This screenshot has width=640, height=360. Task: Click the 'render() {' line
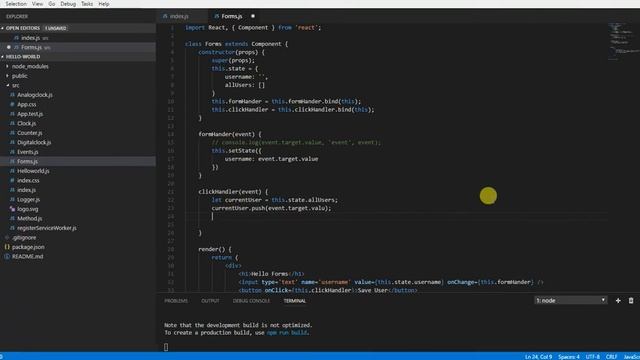click(x=215, y=249)
